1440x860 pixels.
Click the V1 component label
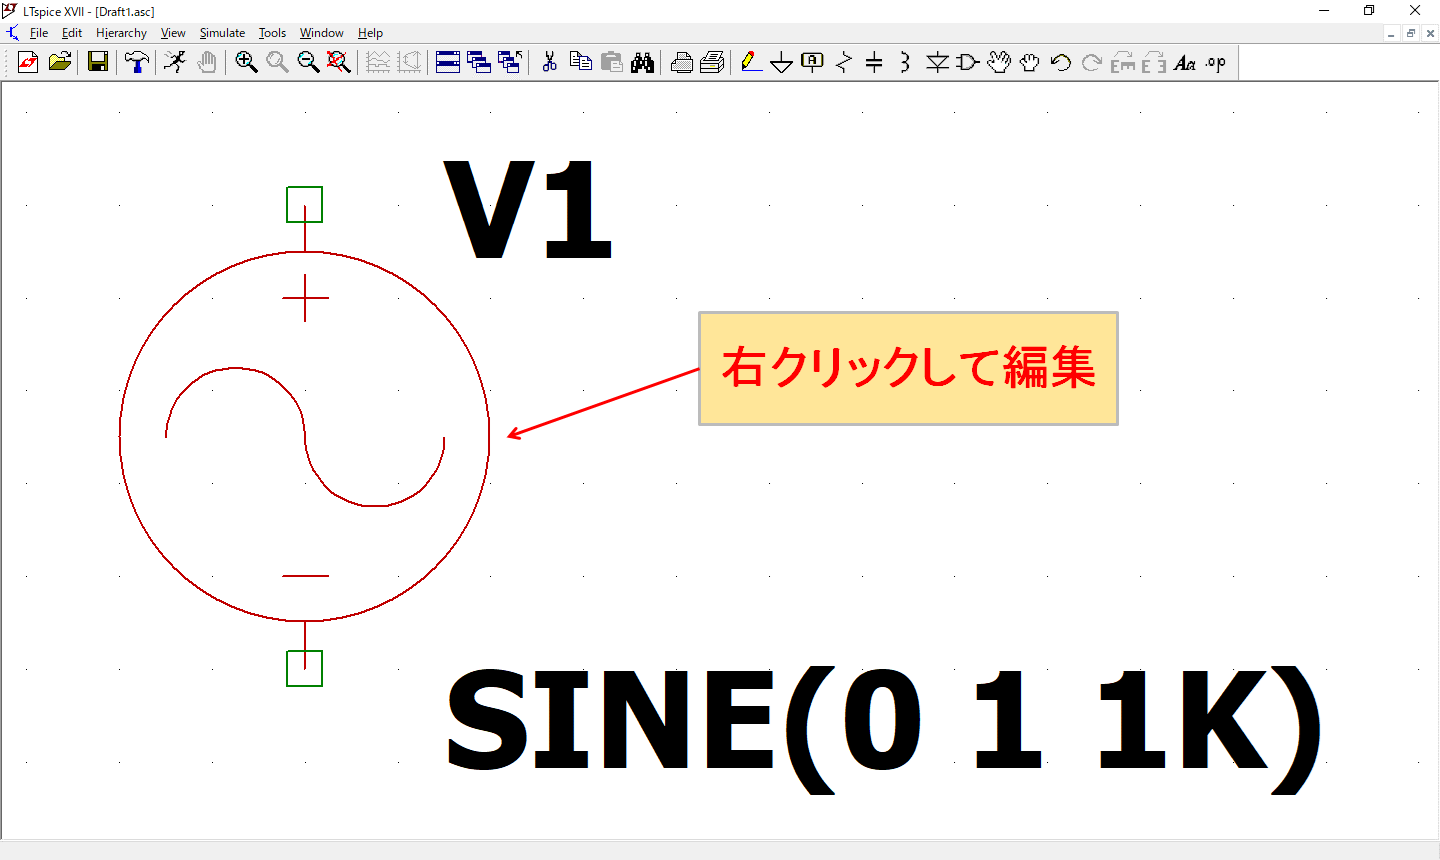(527, 211)
